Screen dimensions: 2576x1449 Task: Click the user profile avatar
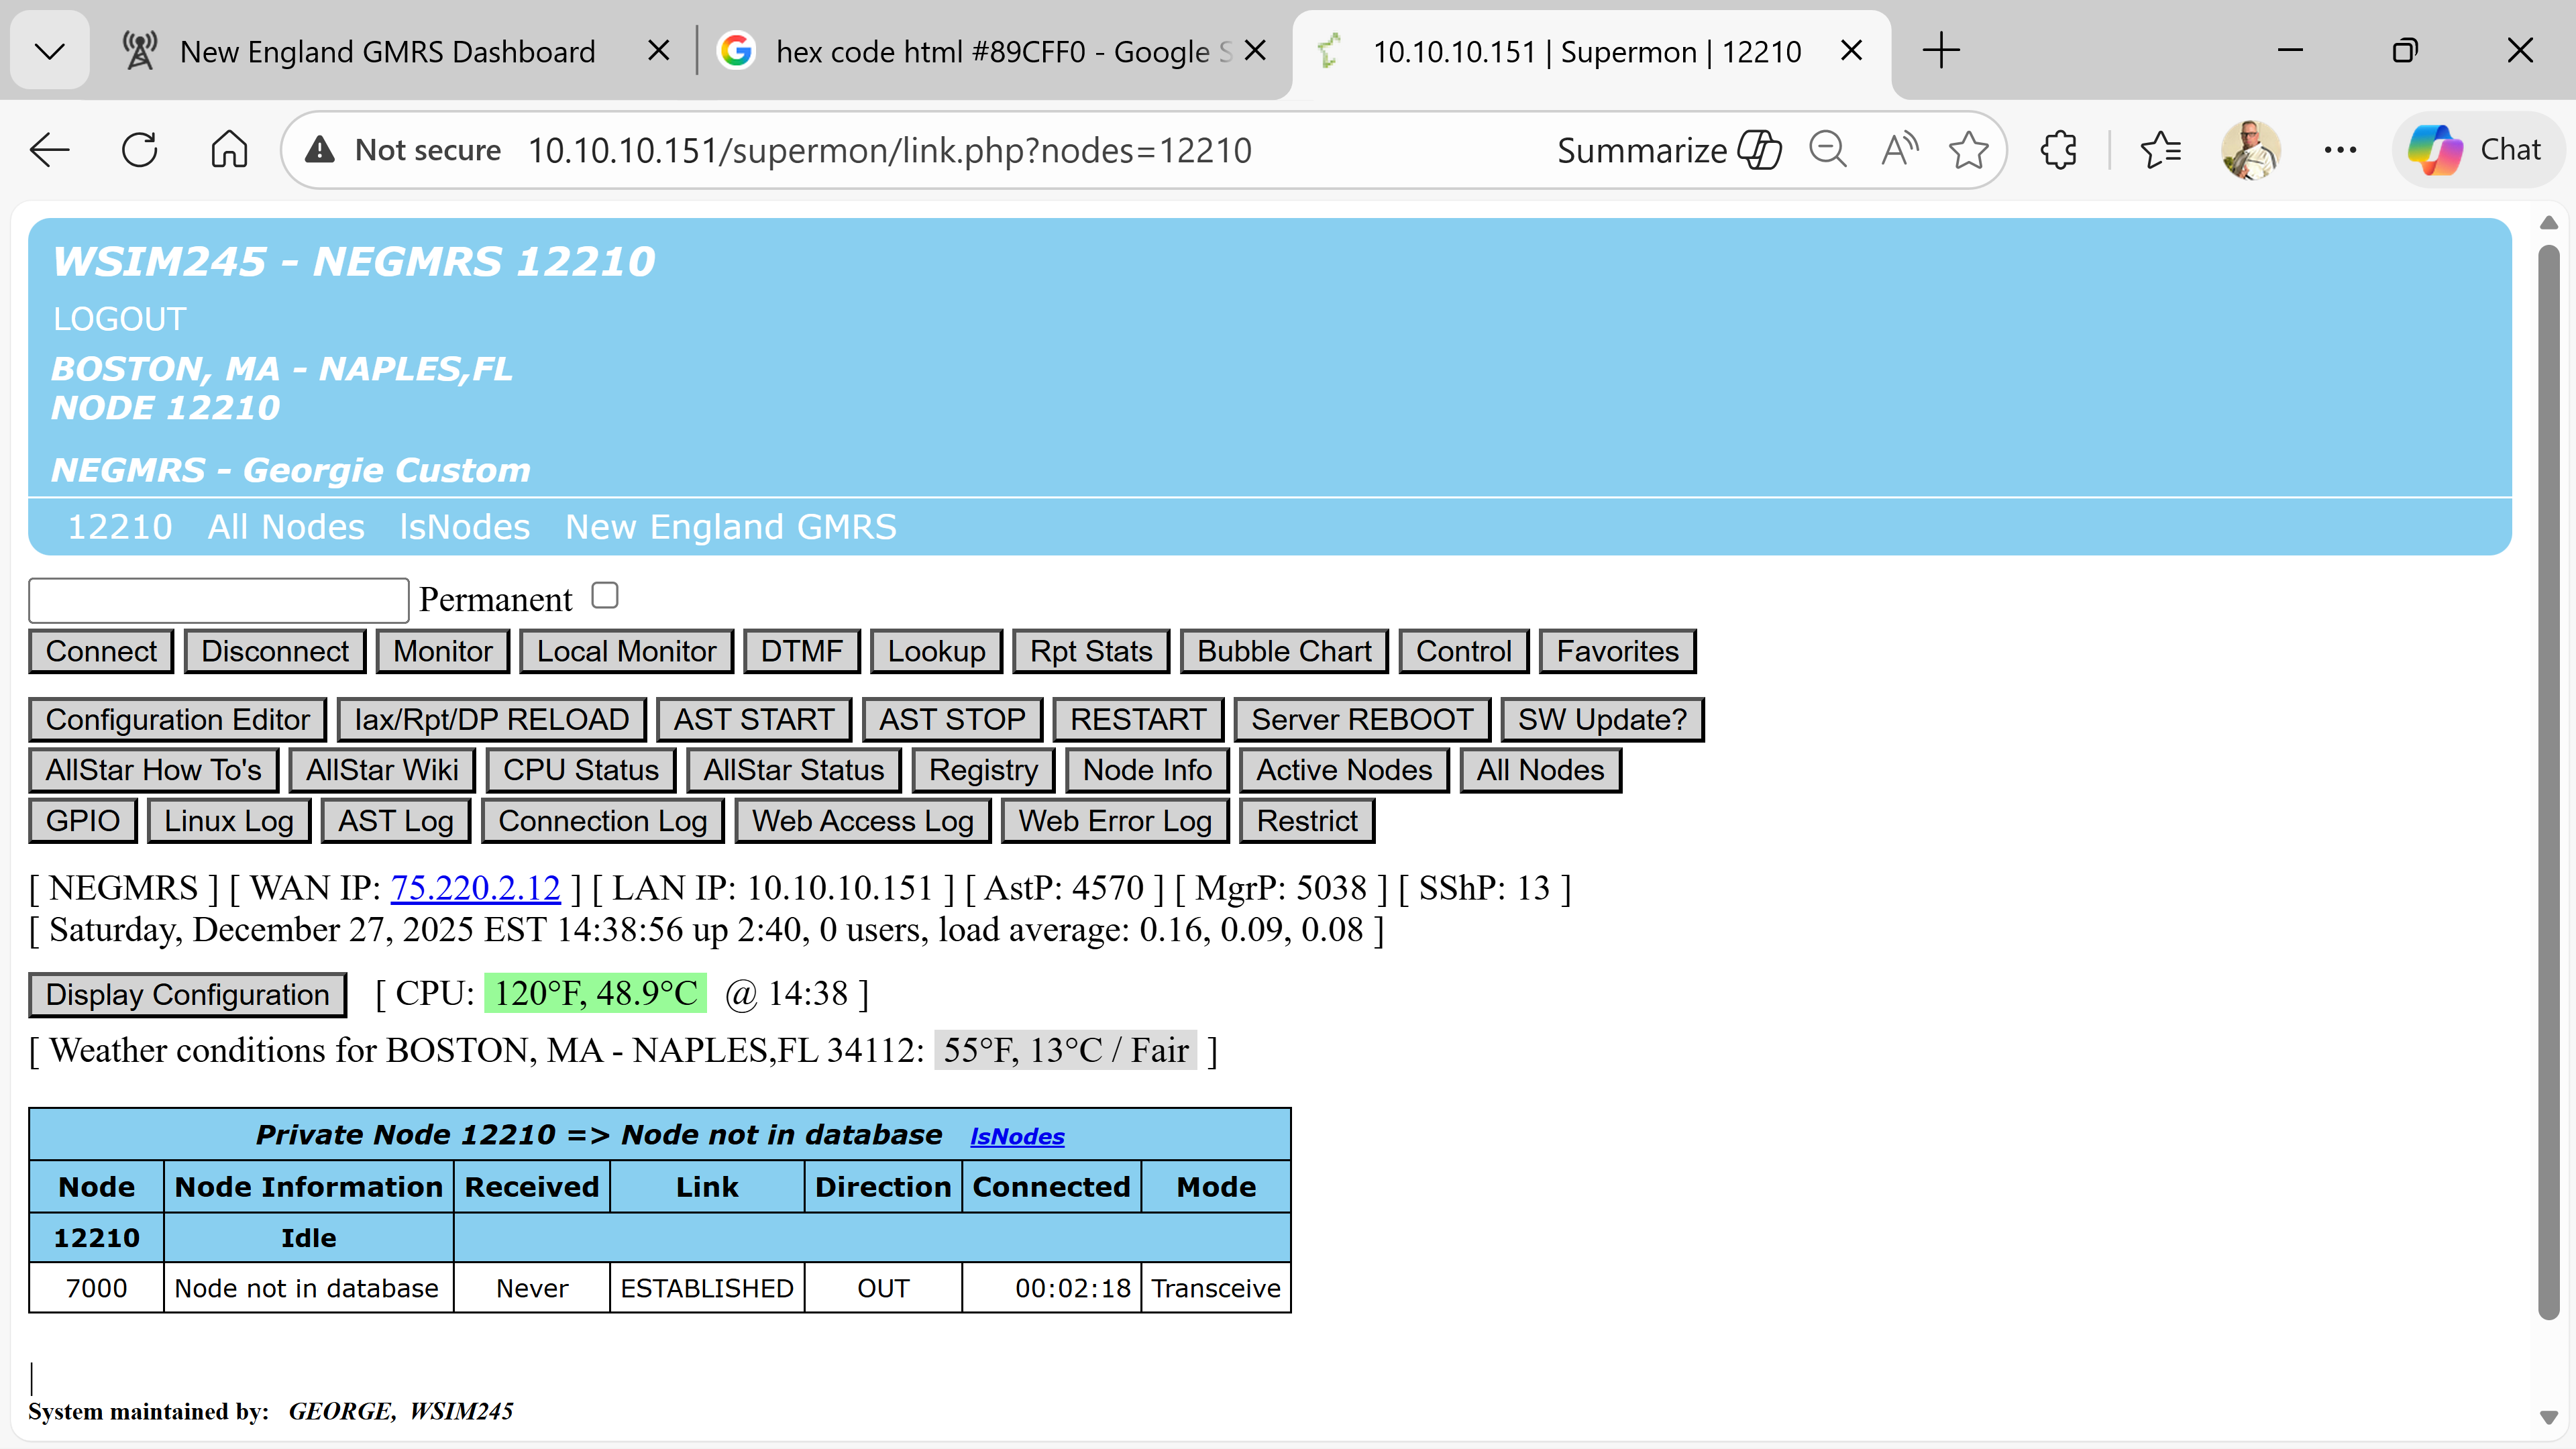tap(2250, 150)
